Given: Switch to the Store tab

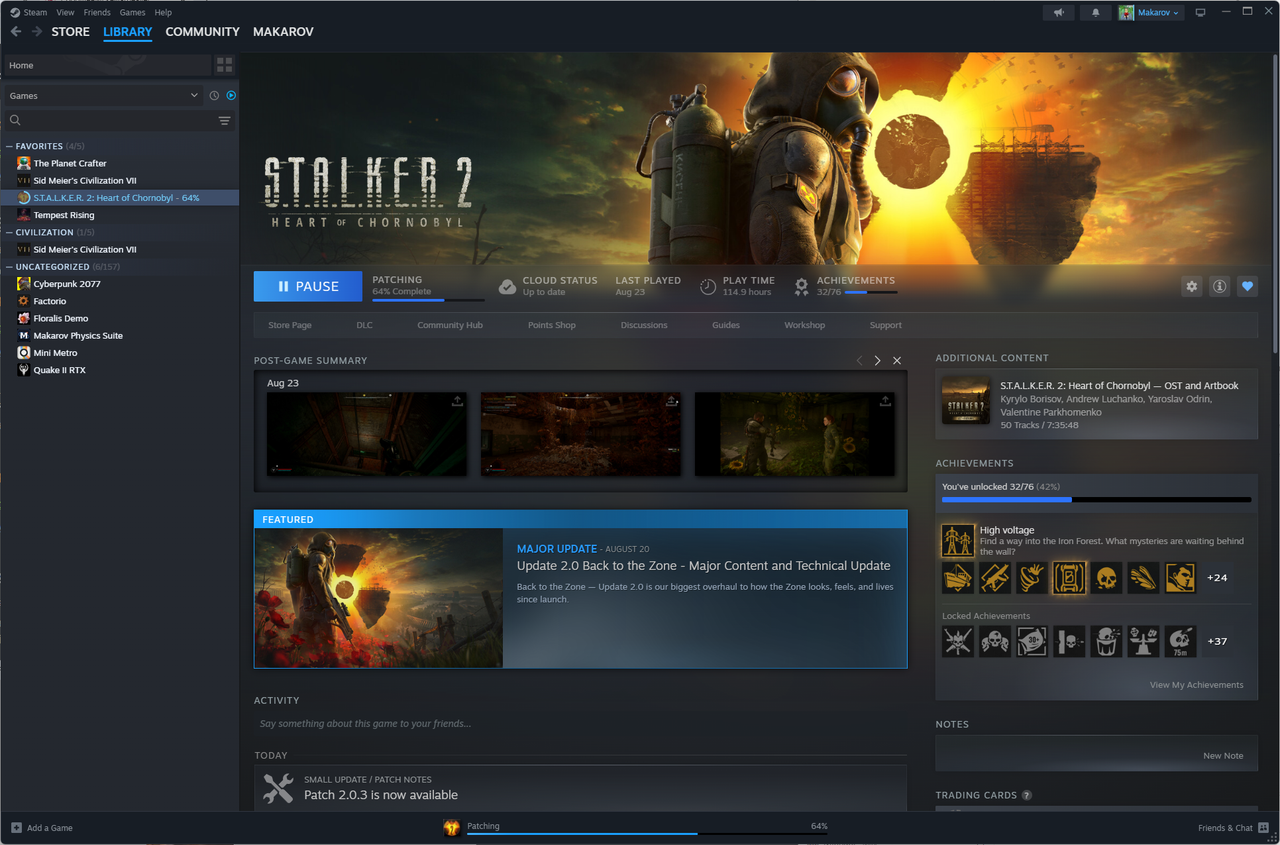Looking at the screenshot, I should [x=71, y=32].
